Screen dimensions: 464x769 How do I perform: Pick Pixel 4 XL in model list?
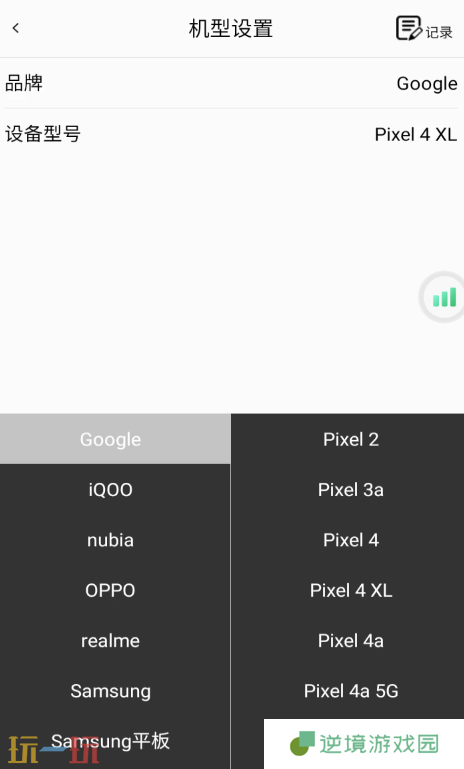click(351, 590)
